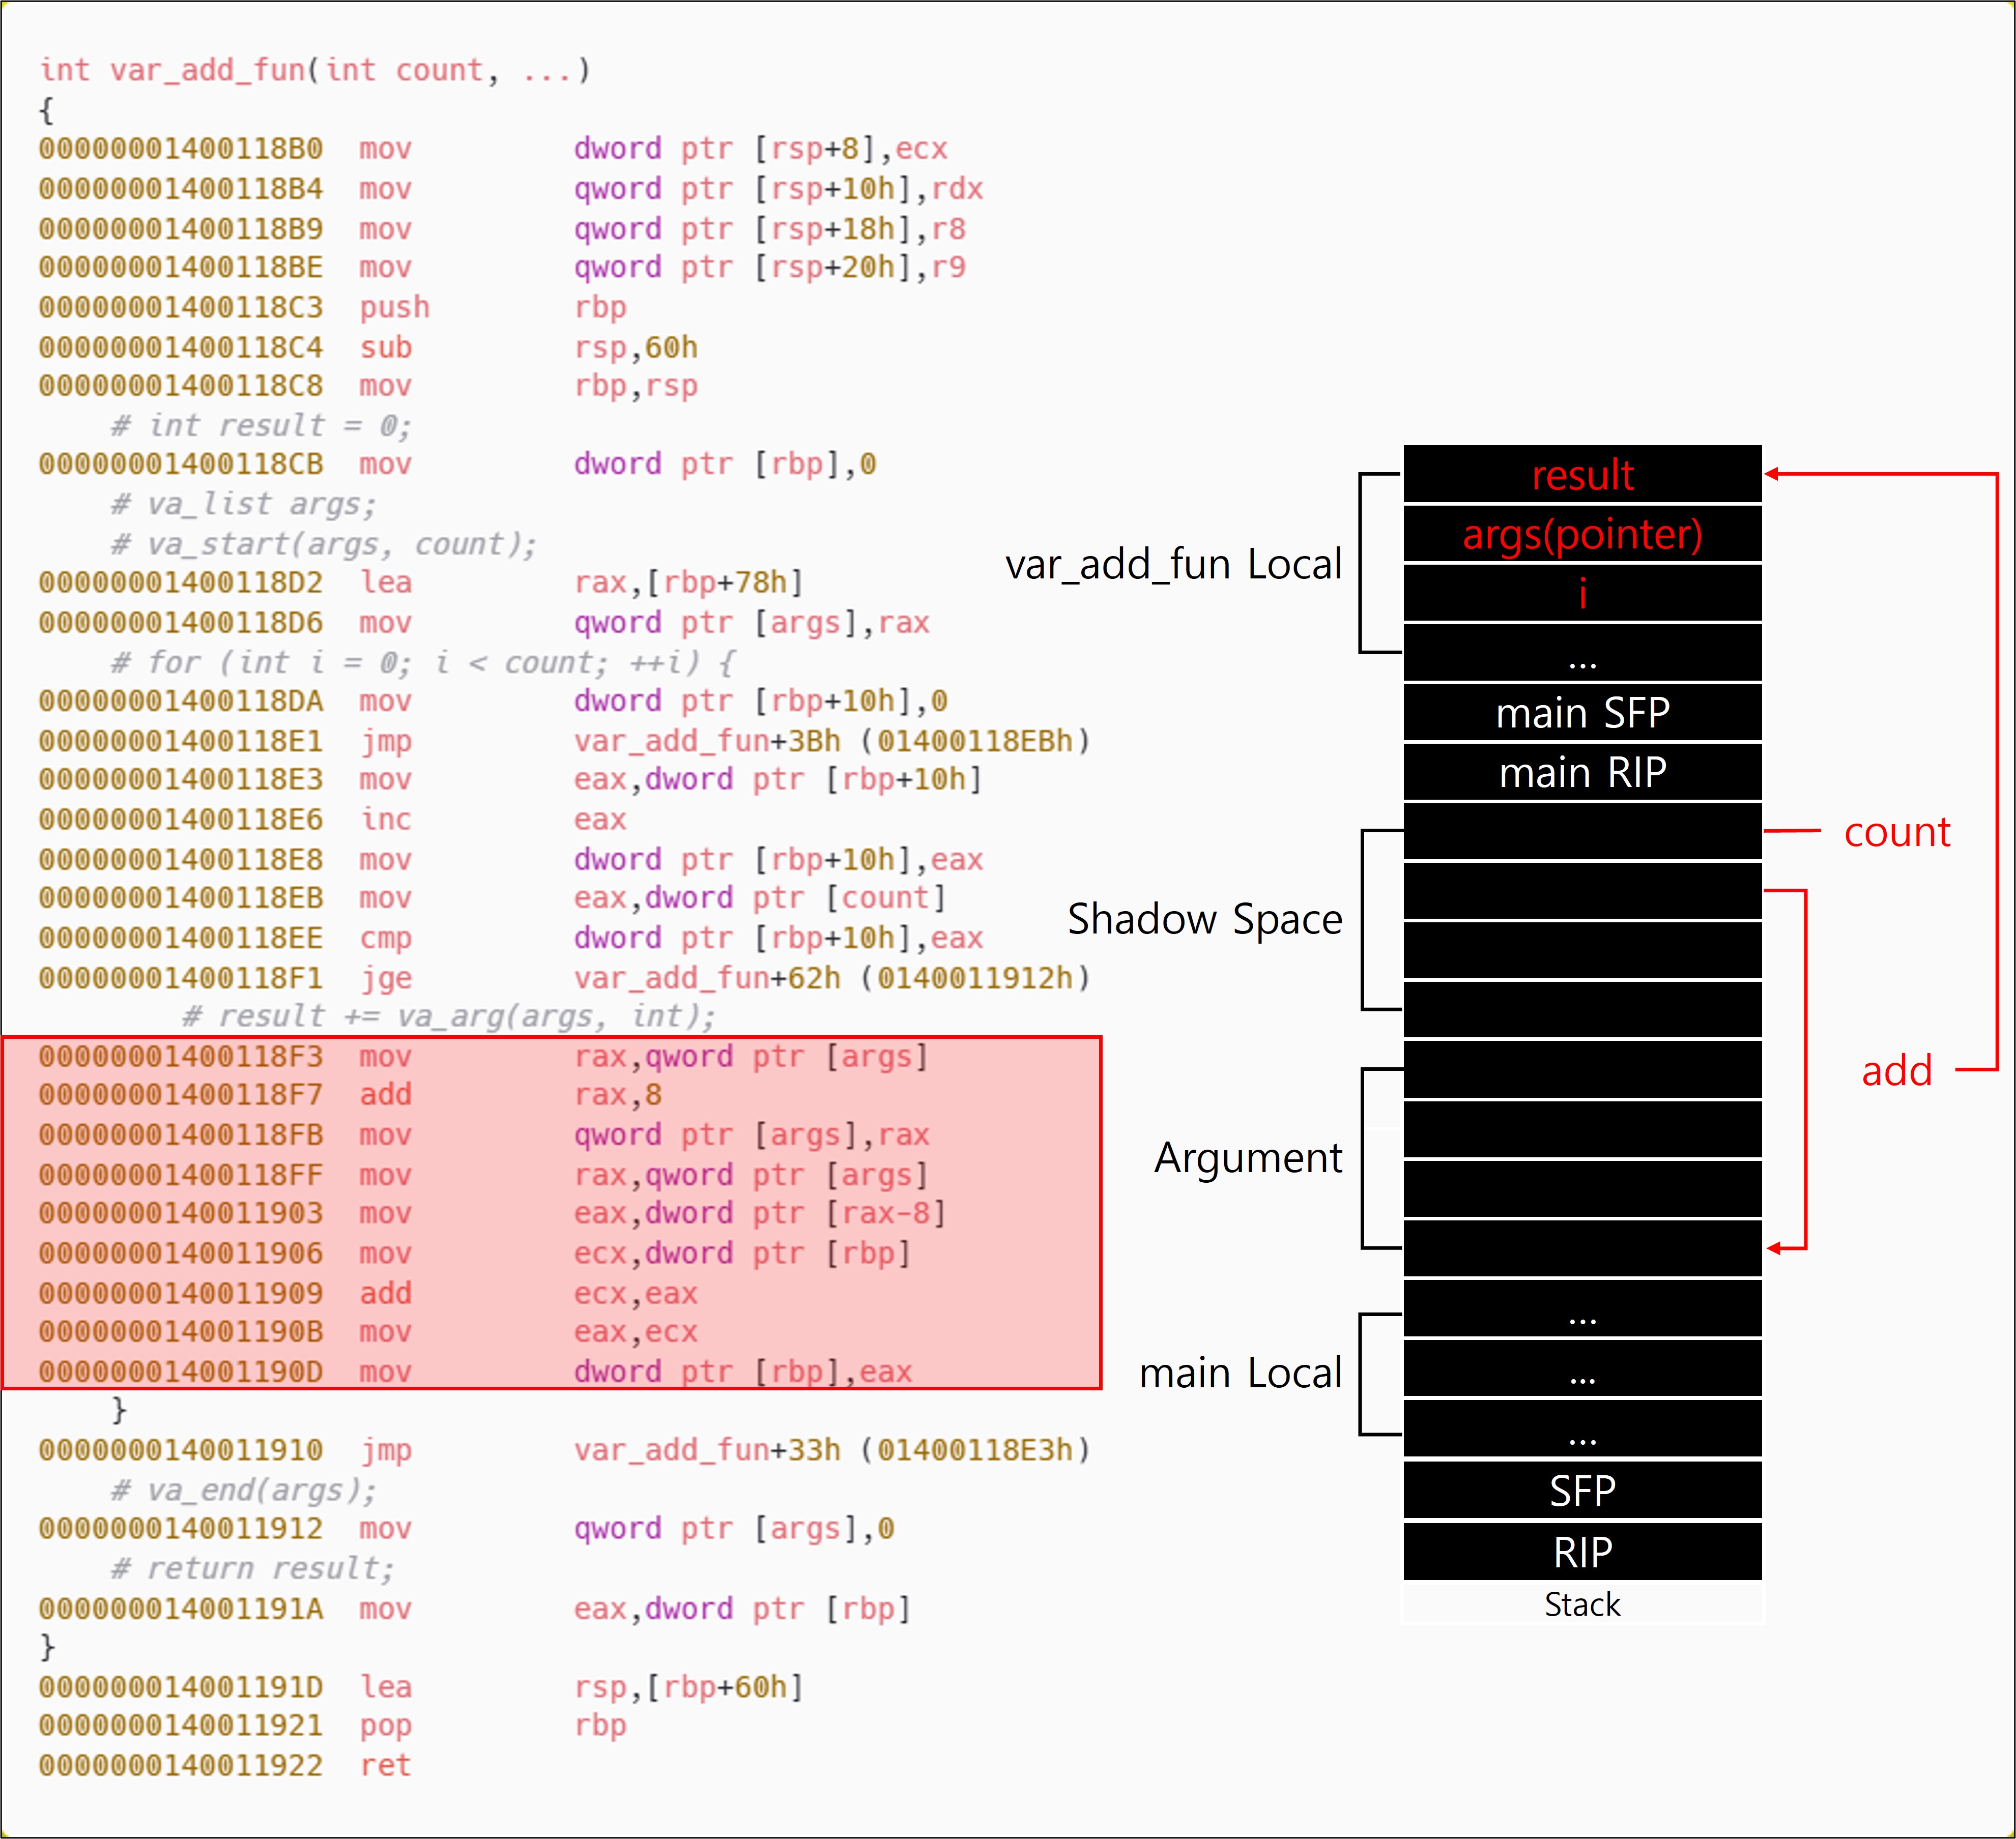Click the 'args(pointer)' stack cell
This screenshot has width=2016, height=1839.
click(x=1582, y=534)
